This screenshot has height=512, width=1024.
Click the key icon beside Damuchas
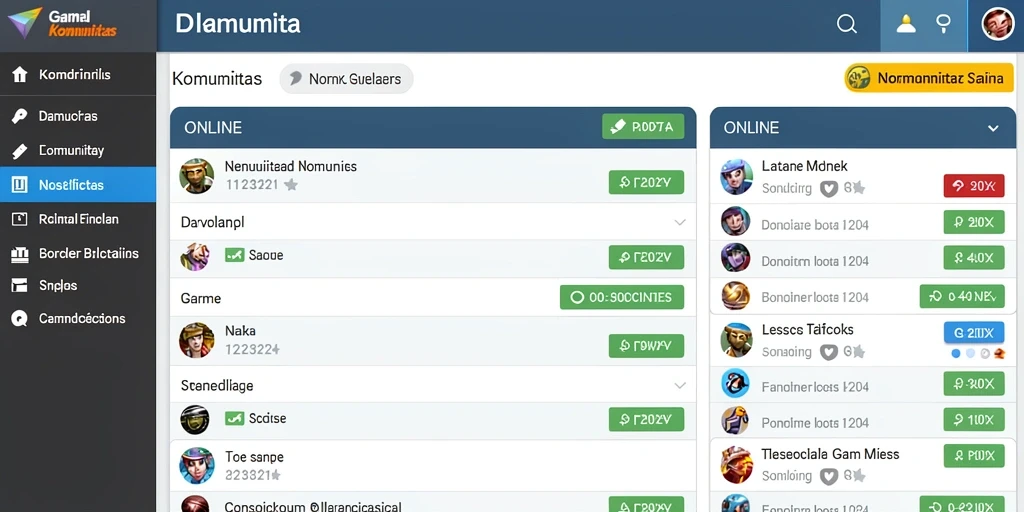click(x=20, y=117)
